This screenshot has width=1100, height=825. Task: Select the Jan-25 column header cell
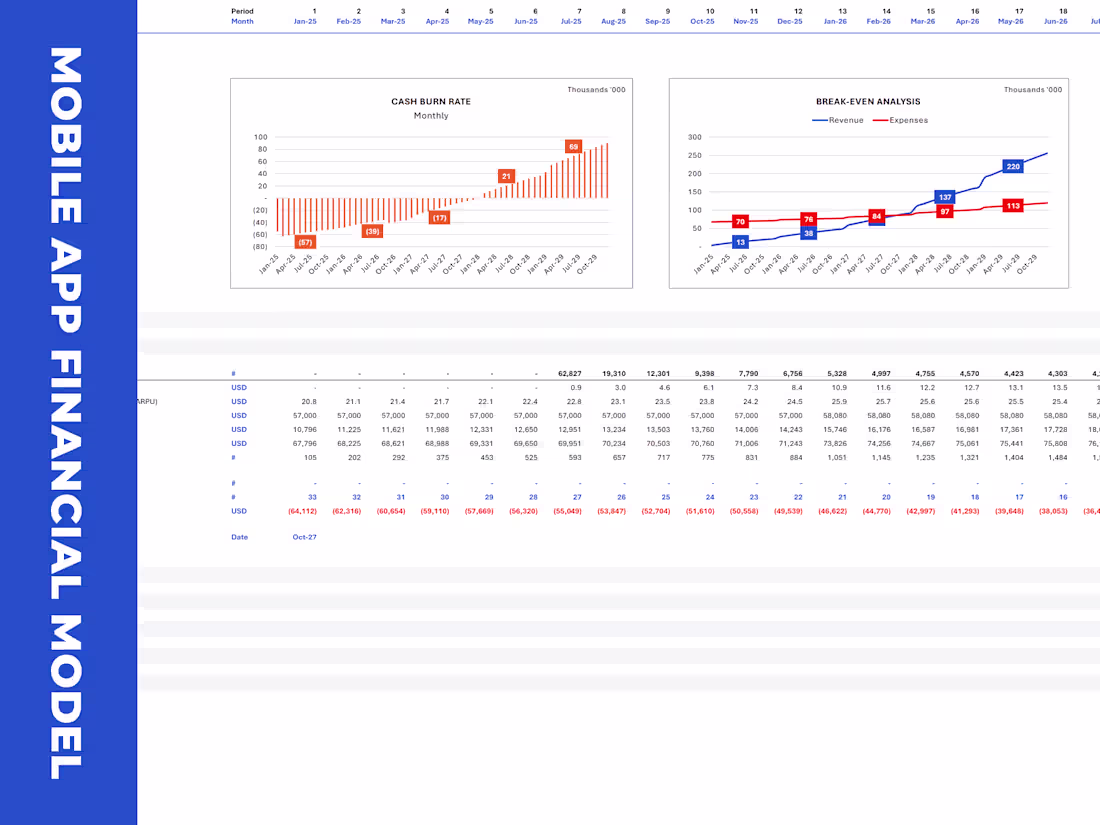tap(305, 21)
